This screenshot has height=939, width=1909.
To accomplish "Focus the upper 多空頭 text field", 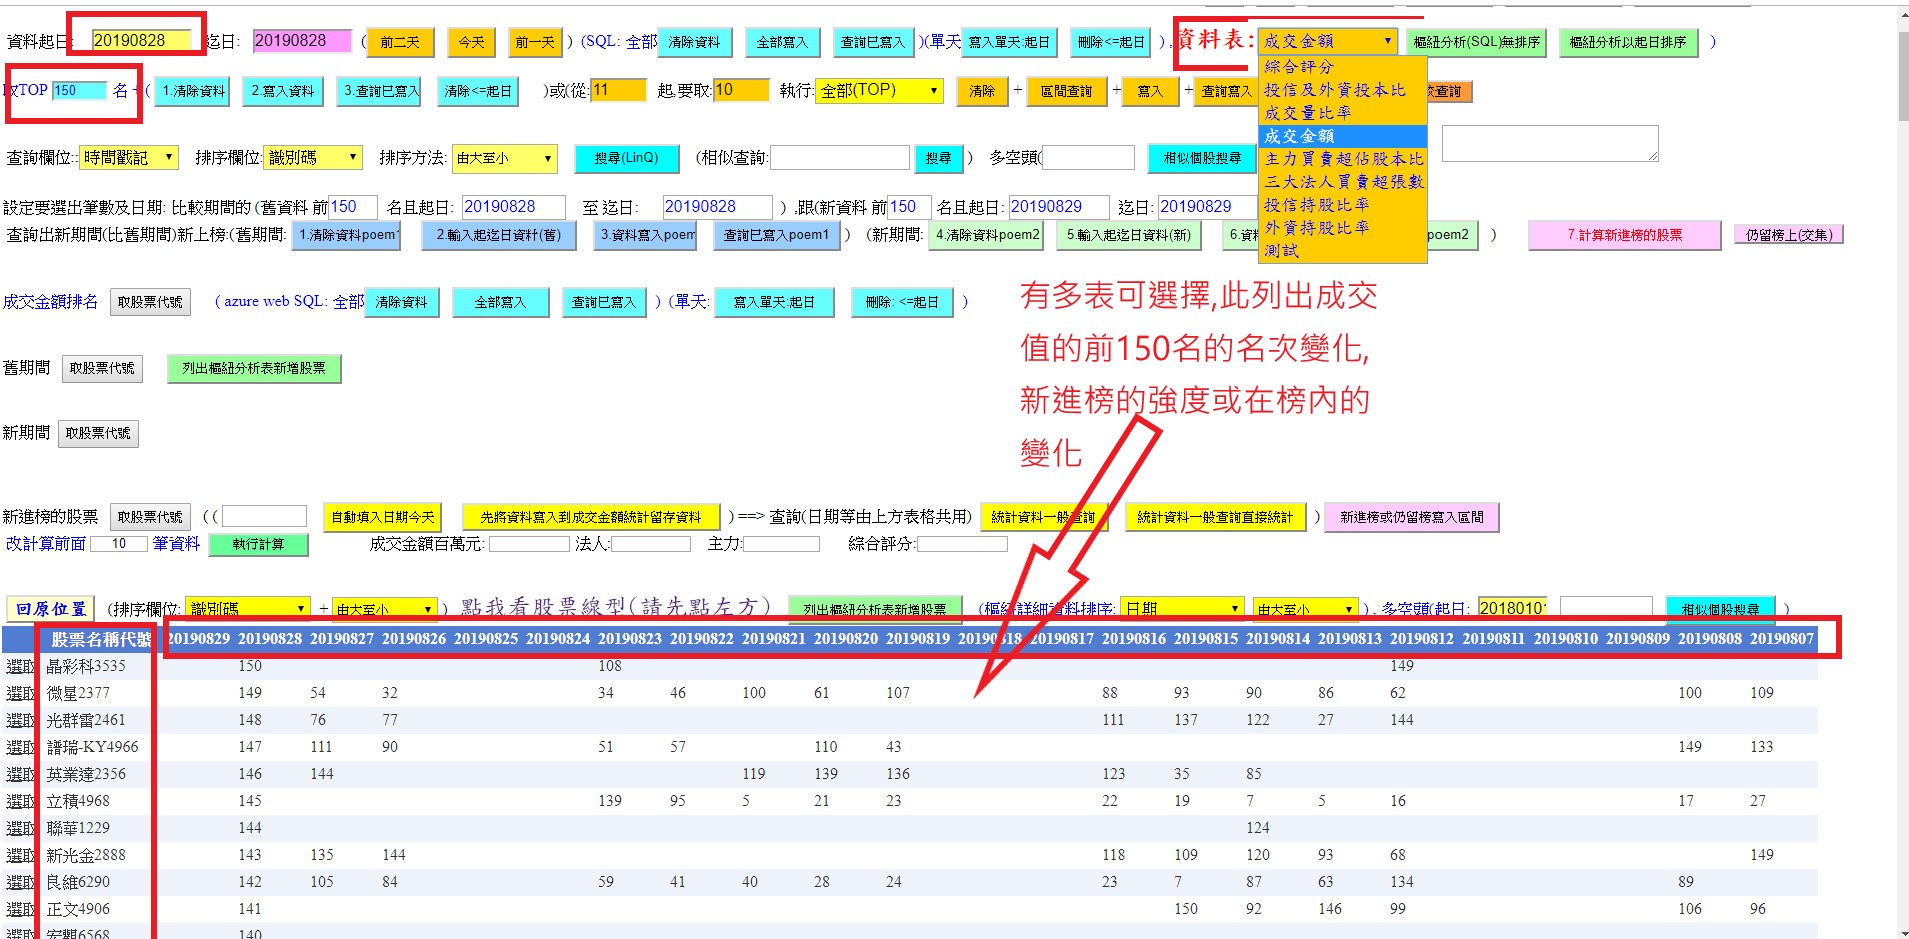I will (x=1088, y=157).
